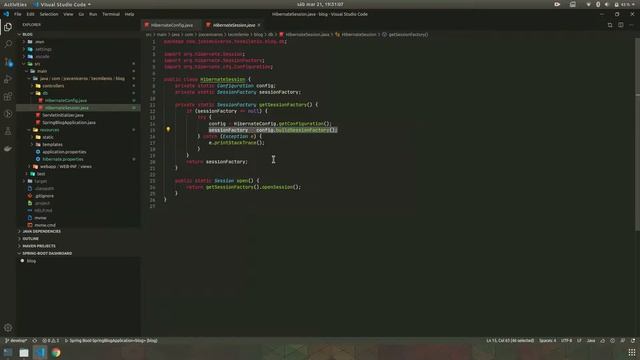The width and height of the screenshot is (640, 360).
Task: Expand the OUTLINE section
Action: click(78, 239)
